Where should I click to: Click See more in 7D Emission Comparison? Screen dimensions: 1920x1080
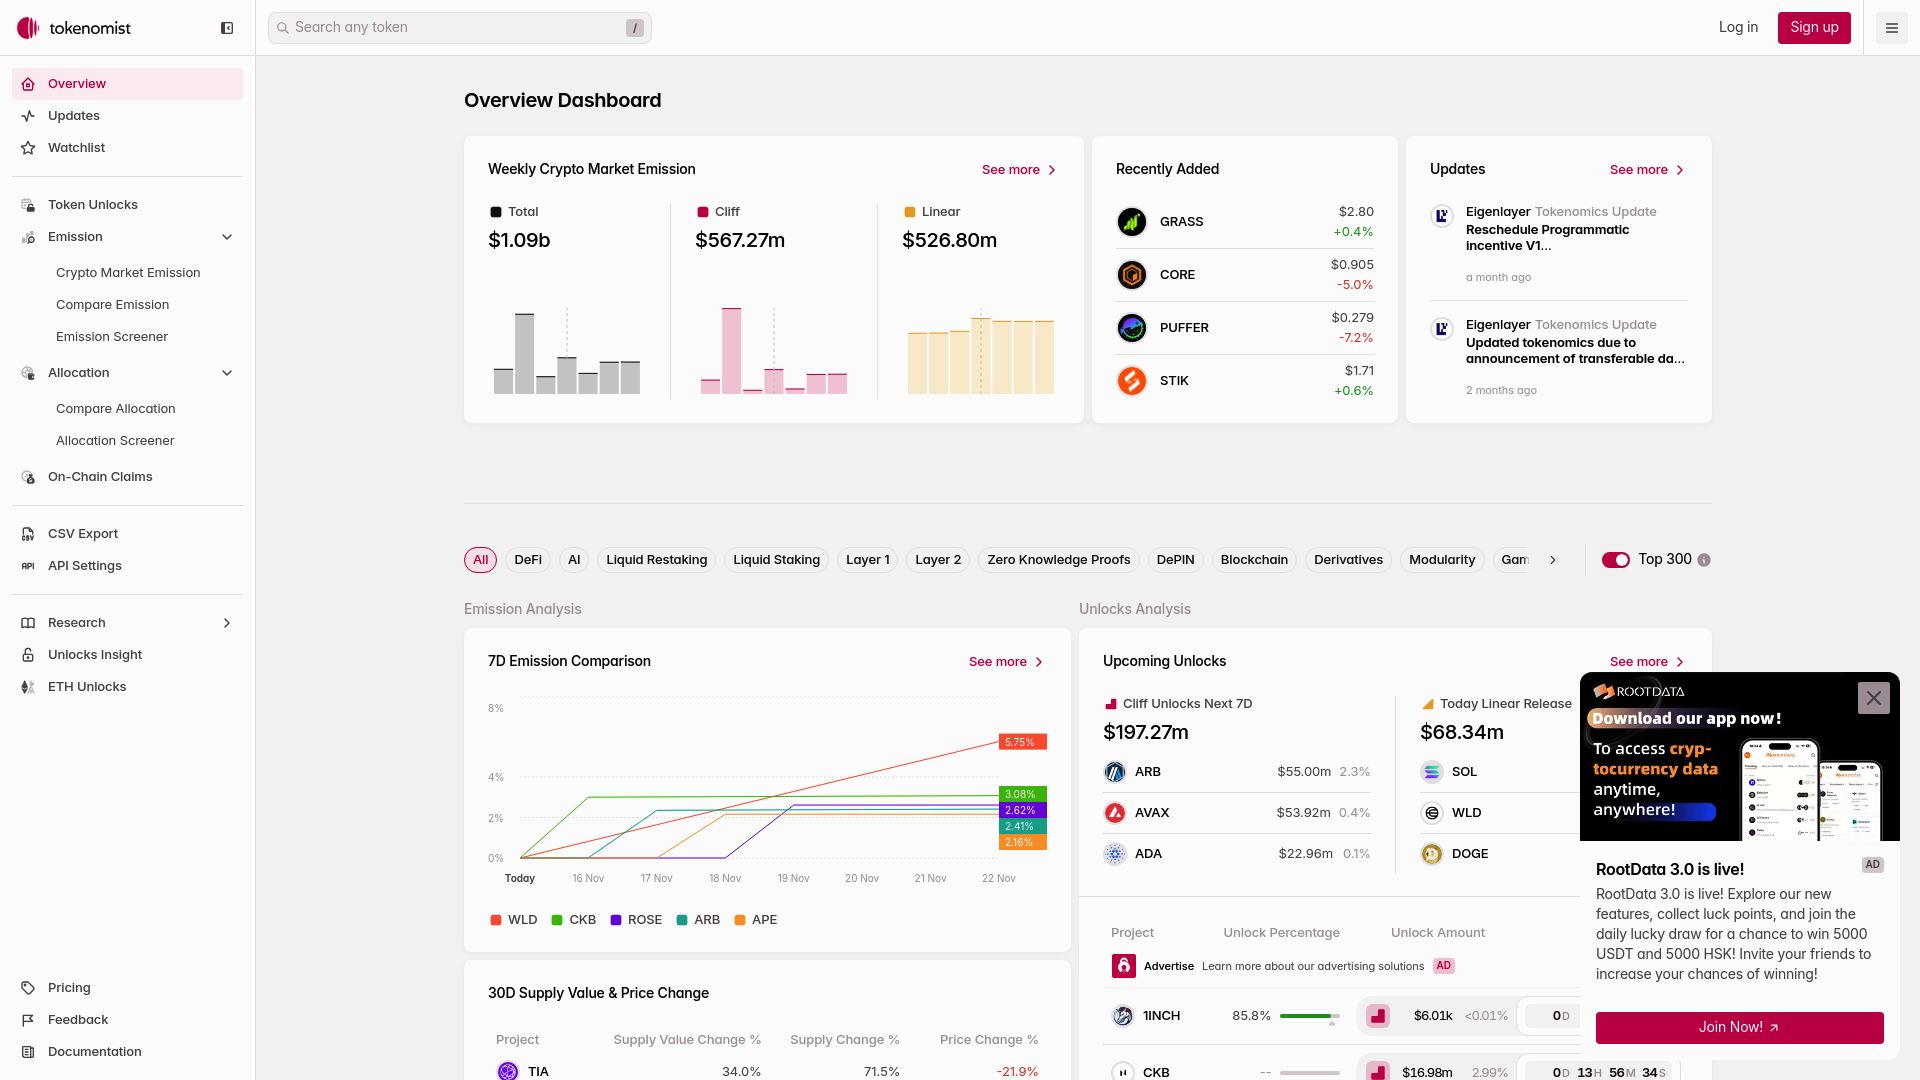point(1006,662)
